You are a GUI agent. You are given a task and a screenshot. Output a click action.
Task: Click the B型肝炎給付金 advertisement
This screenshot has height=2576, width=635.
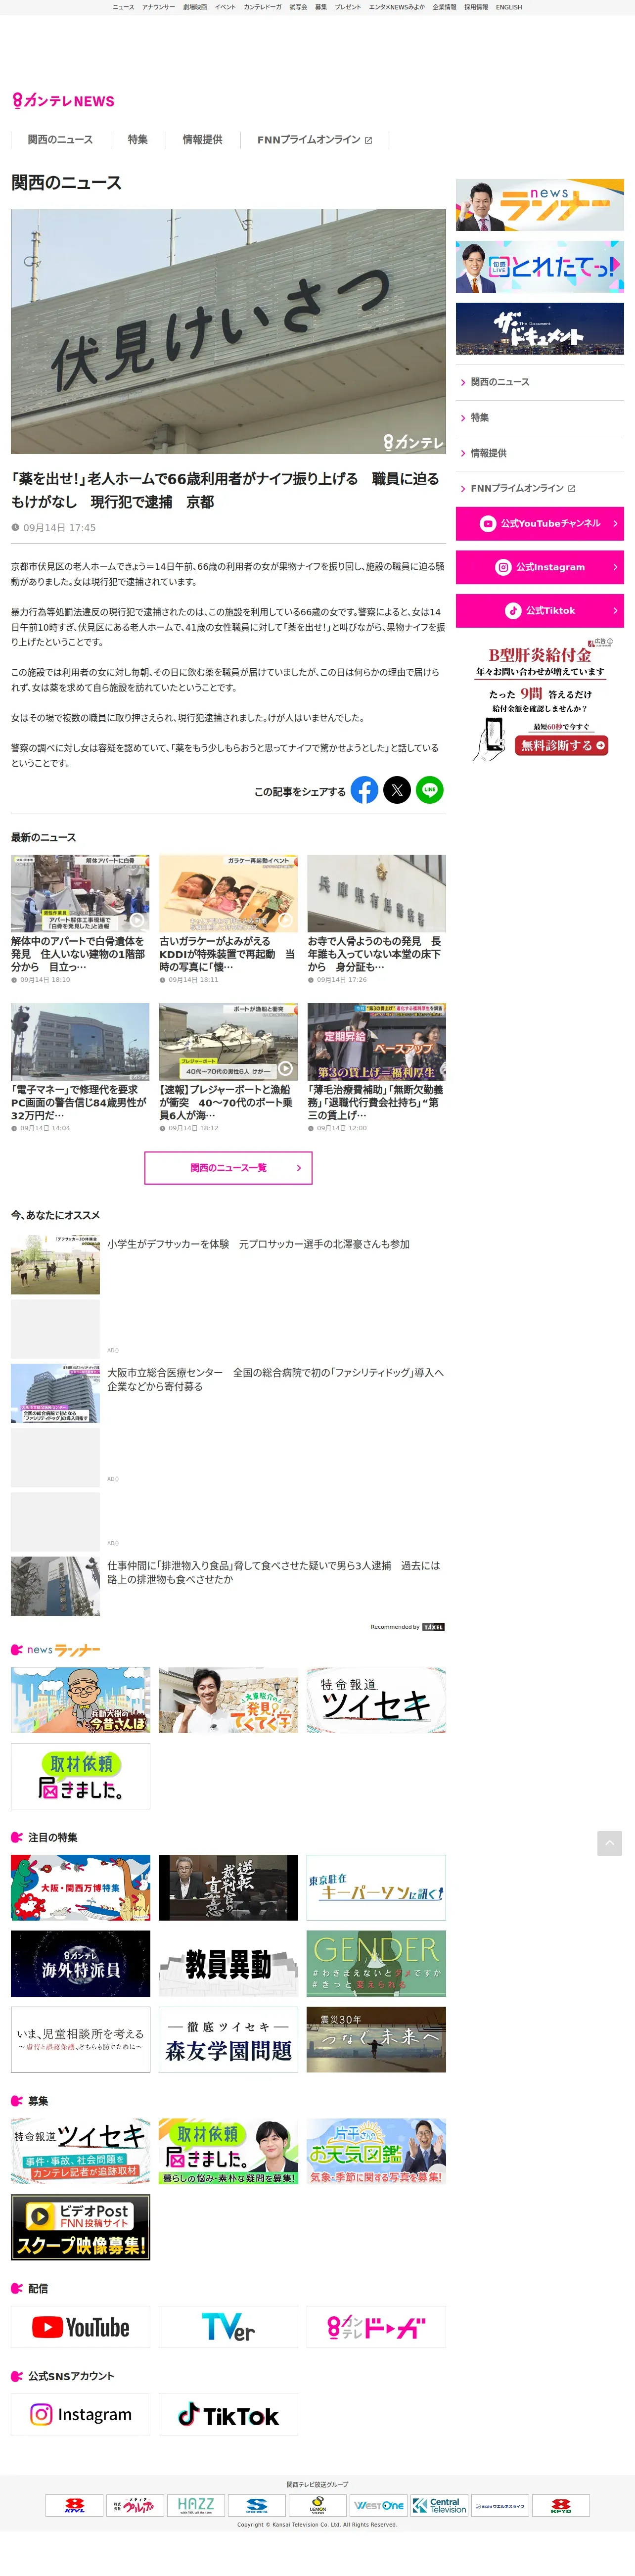540,700
